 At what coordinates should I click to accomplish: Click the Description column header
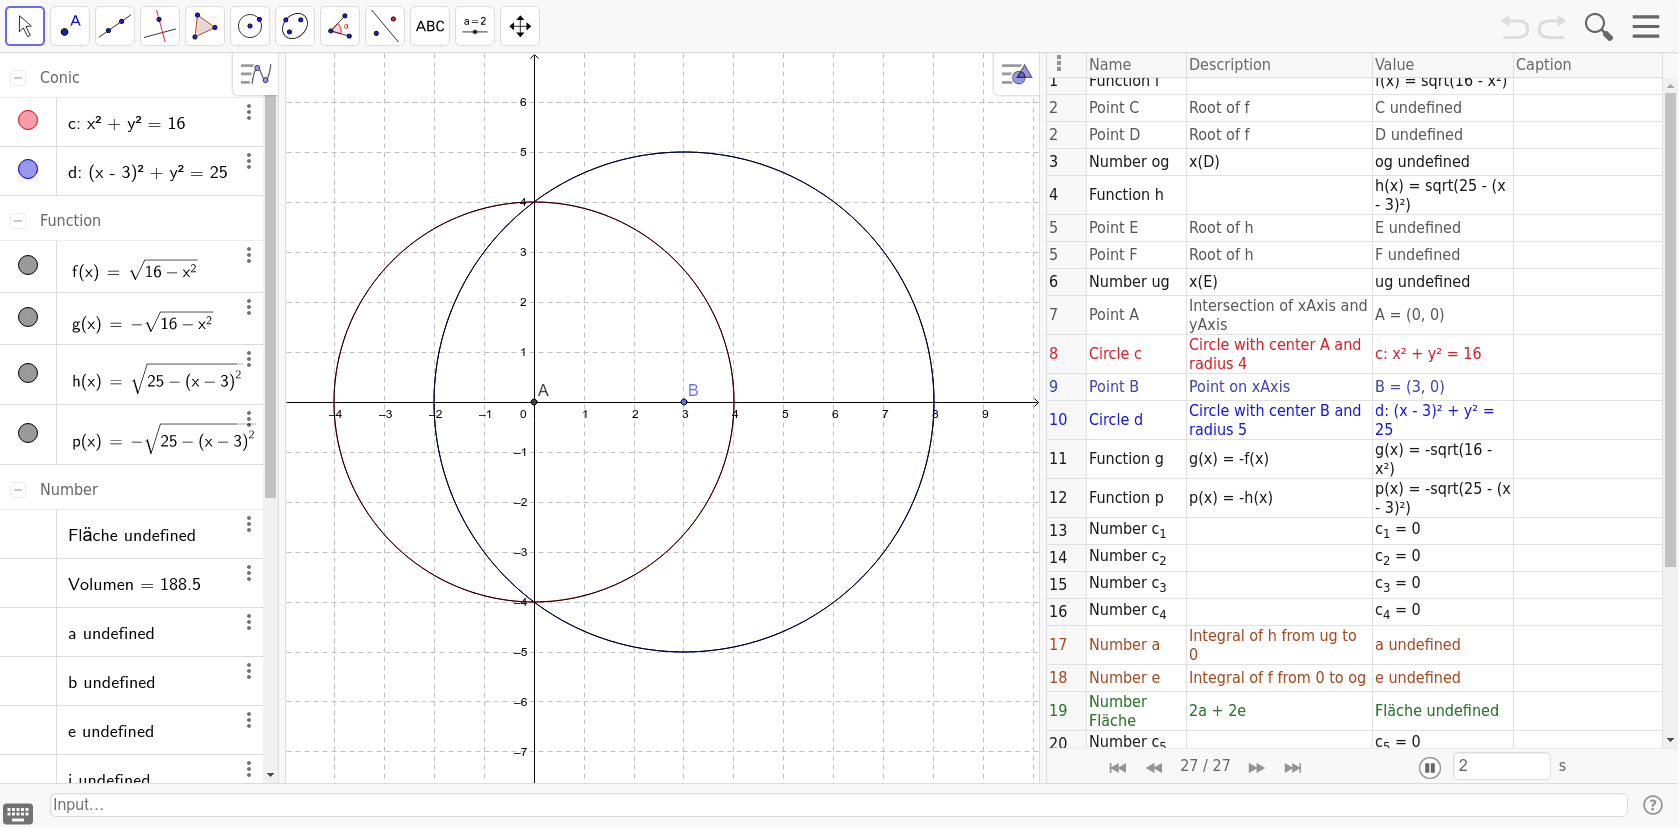[1230, 64]
